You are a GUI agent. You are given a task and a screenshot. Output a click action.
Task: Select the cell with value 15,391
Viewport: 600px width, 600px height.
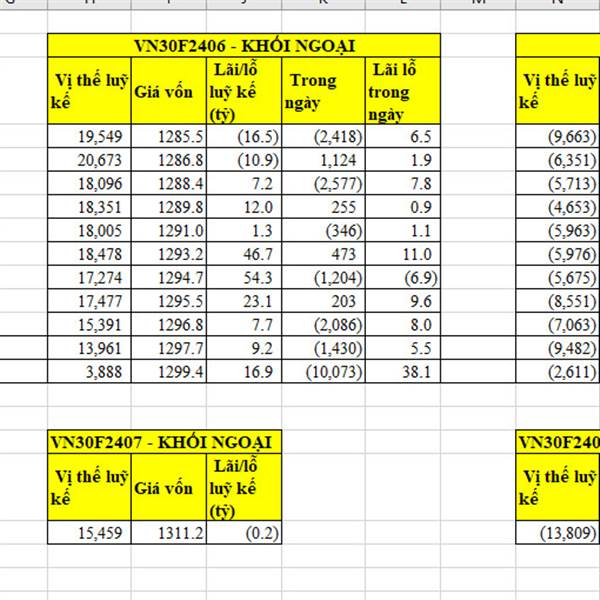tap(89, 324)
